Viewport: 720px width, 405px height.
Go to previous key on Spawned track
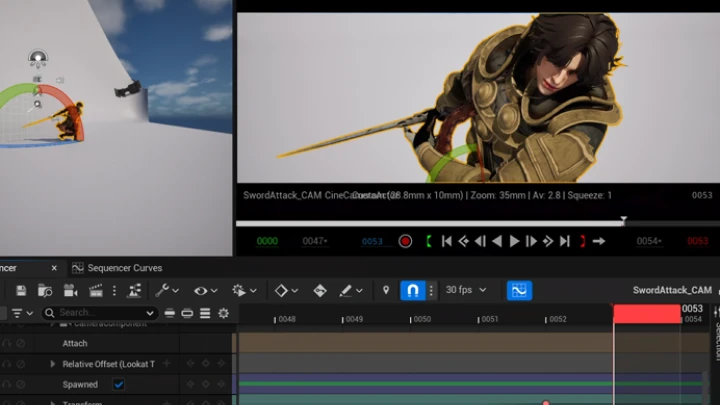click(x=191, y=384)
